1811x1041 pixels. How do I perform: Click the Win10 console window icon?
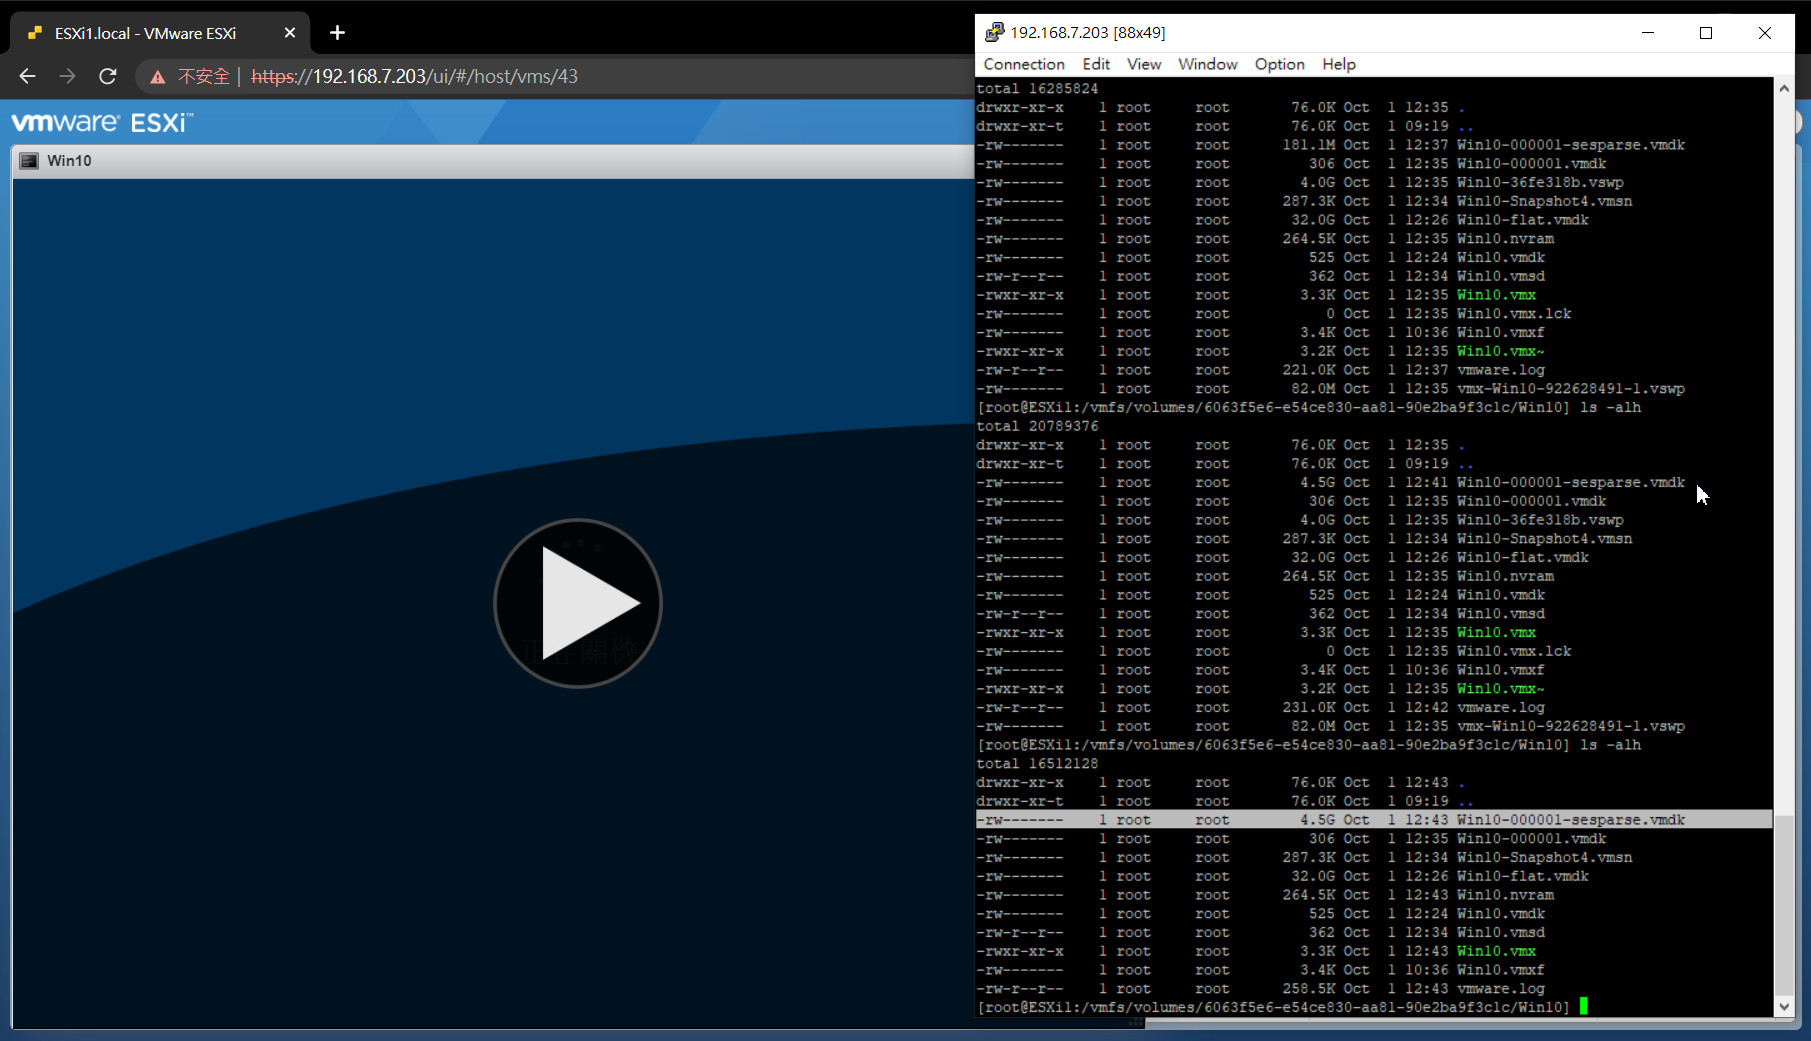point(29,161)
